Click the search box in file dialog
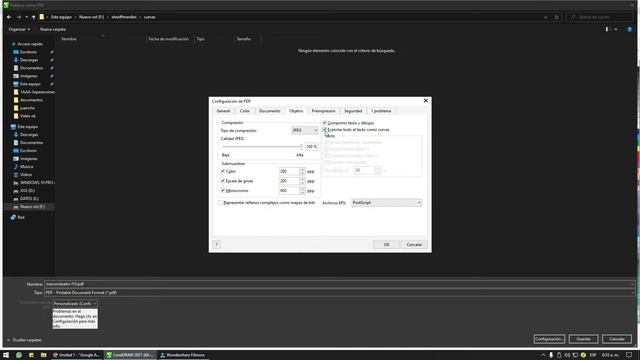This screenshot has width=640, height=360. (x=600, y=17)
